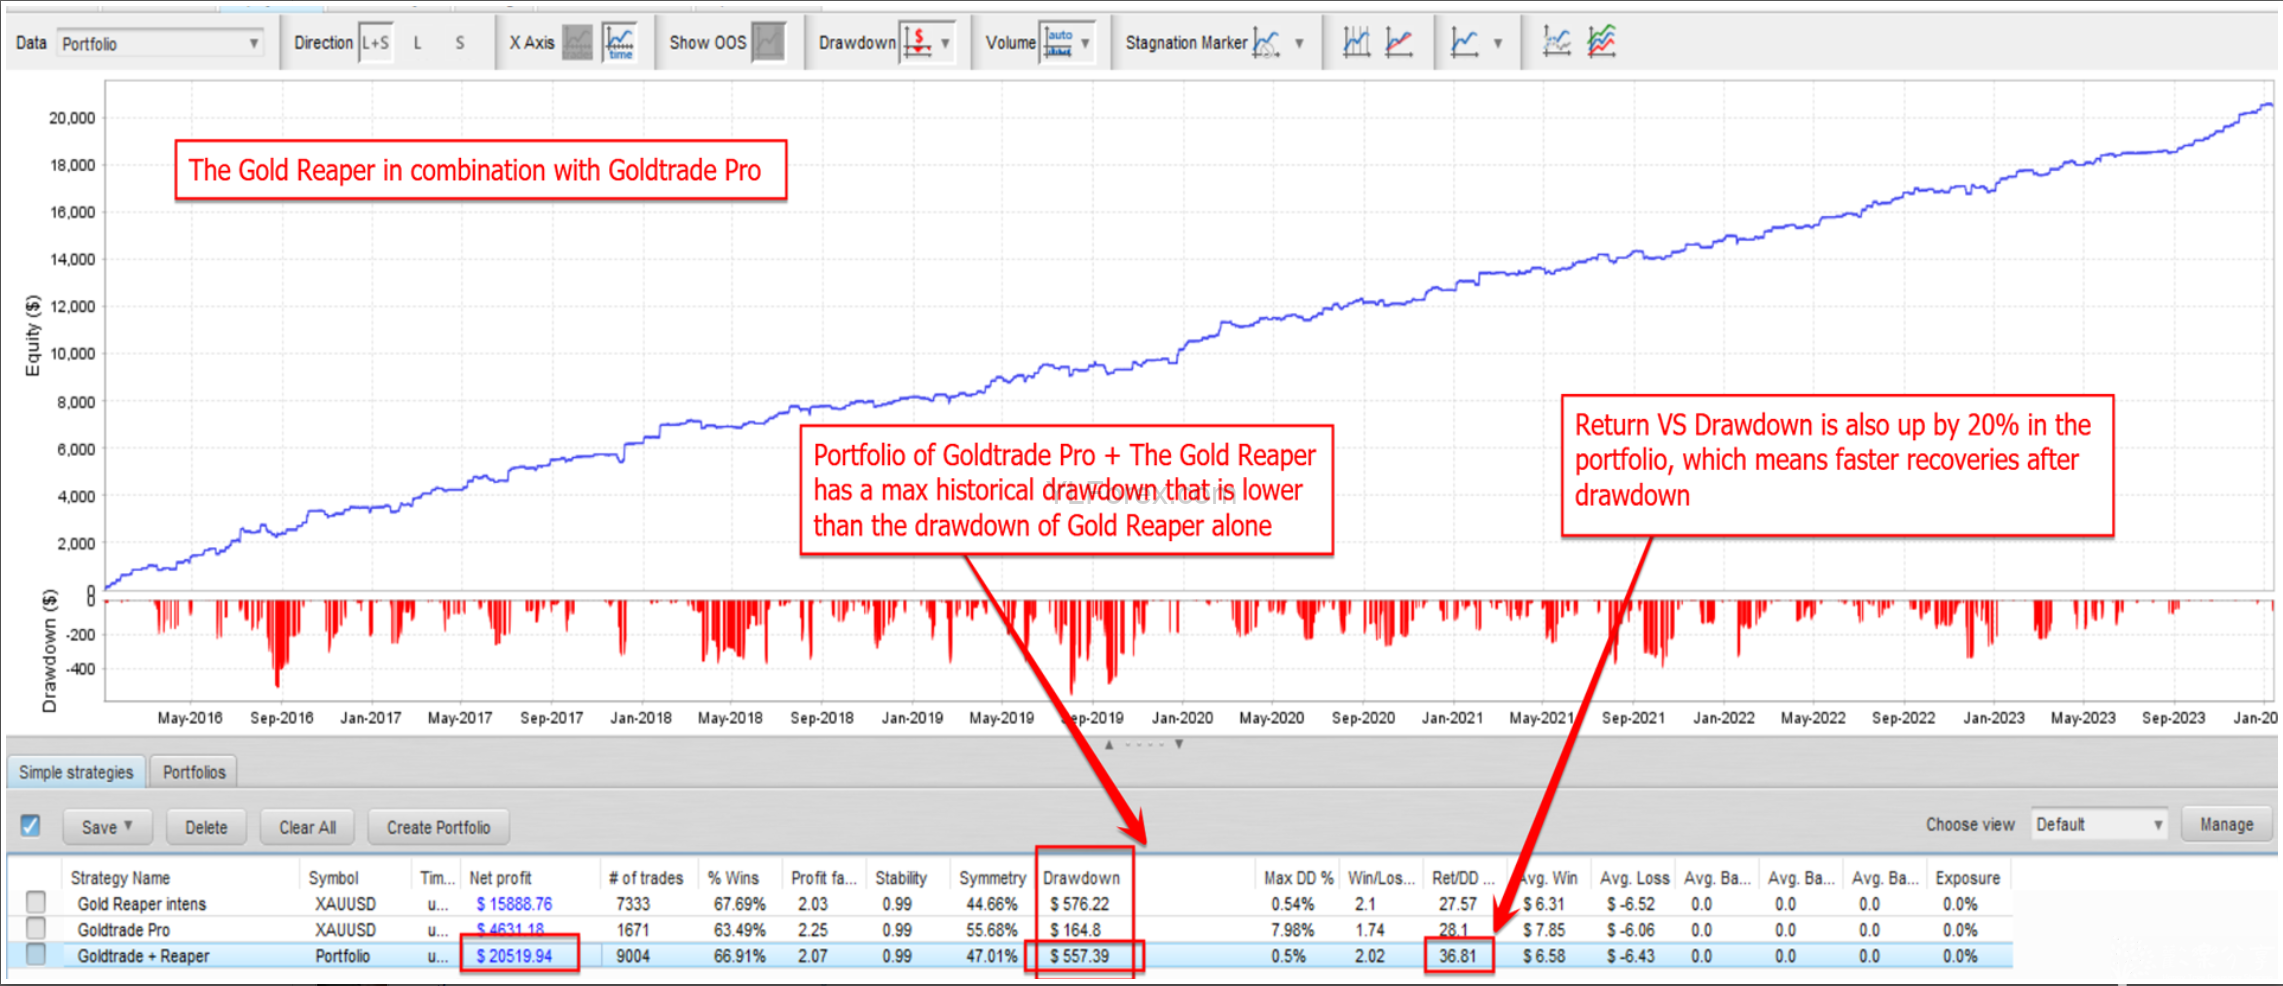Check the Goldtrade Pro row checkbox
2283x986 pixels.
(36, 929)
